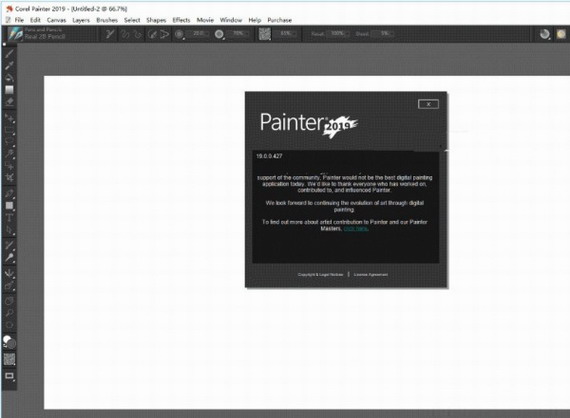This screenshot has height=418, width=570.
Task: Click the version number 19.0.0.427
Action: point(269,156)
